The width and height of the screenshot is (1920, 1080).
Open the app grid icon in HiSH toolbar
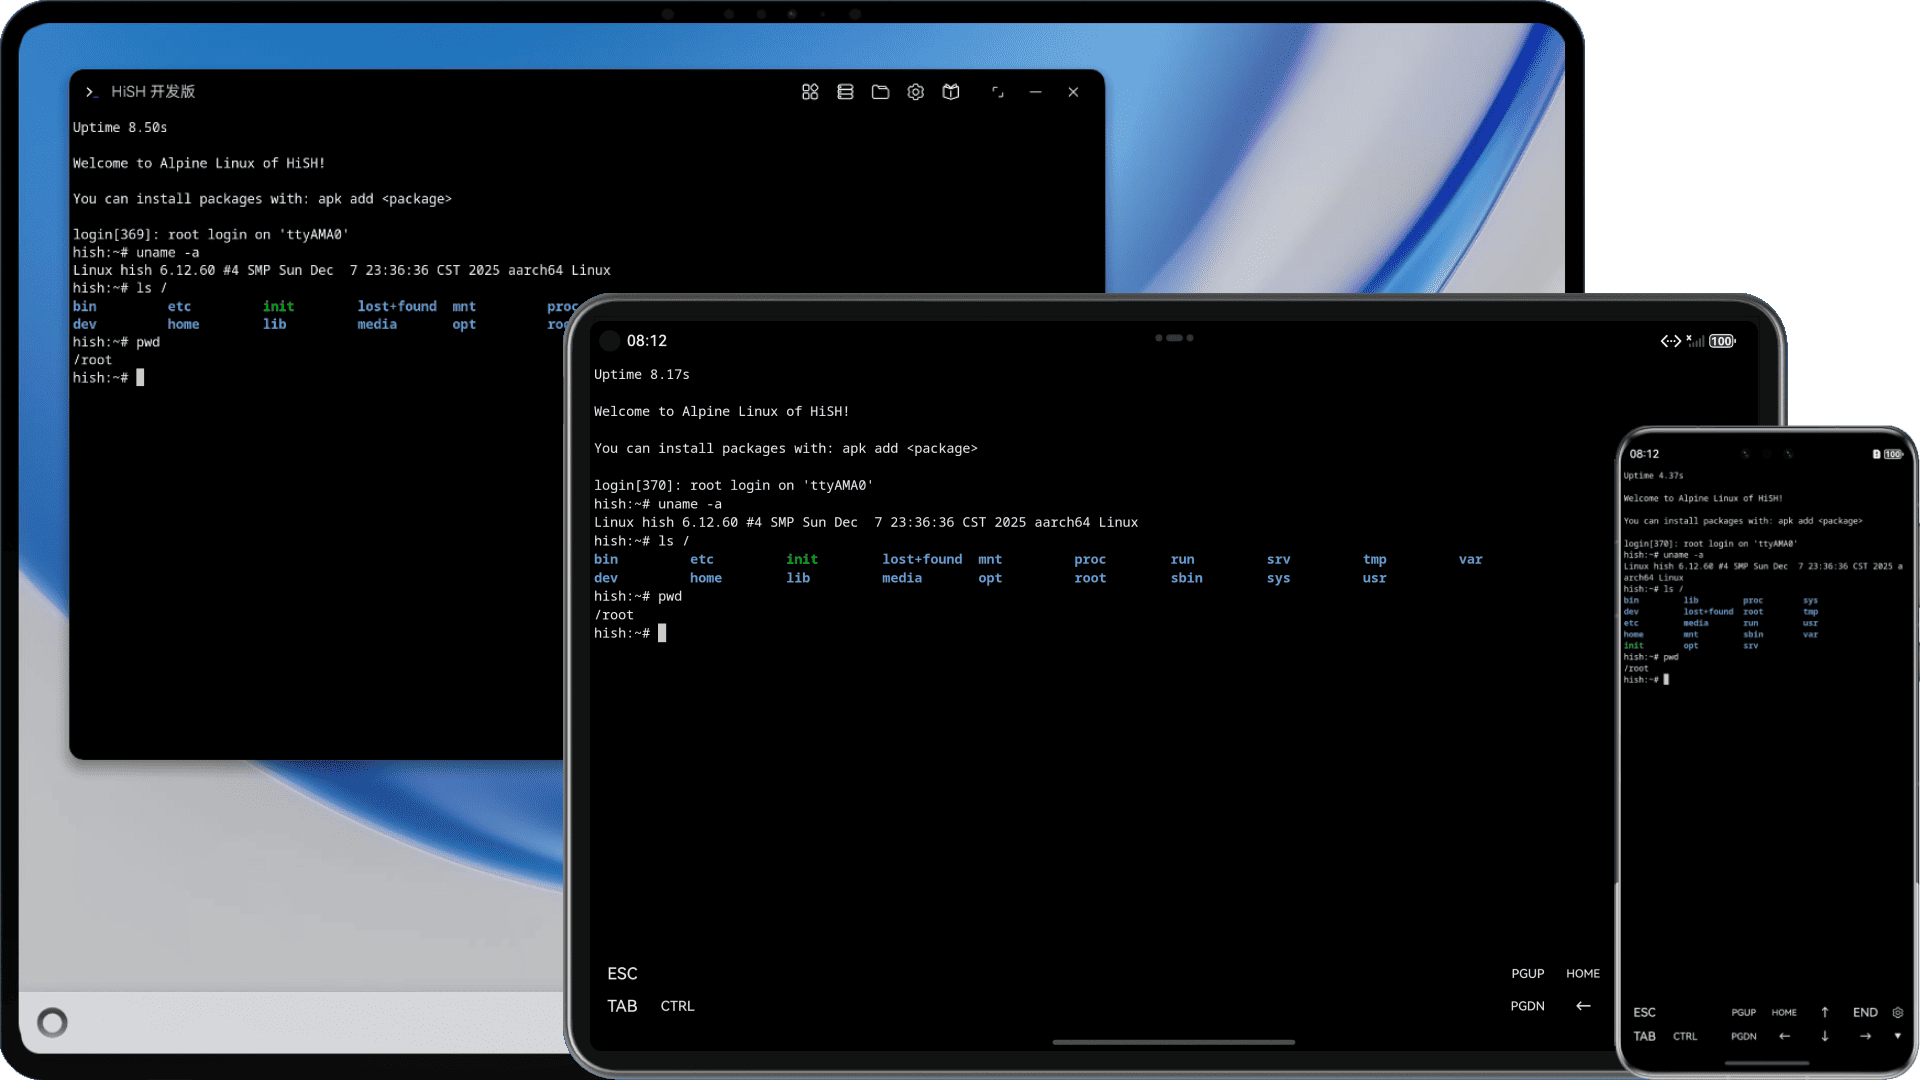810,91
